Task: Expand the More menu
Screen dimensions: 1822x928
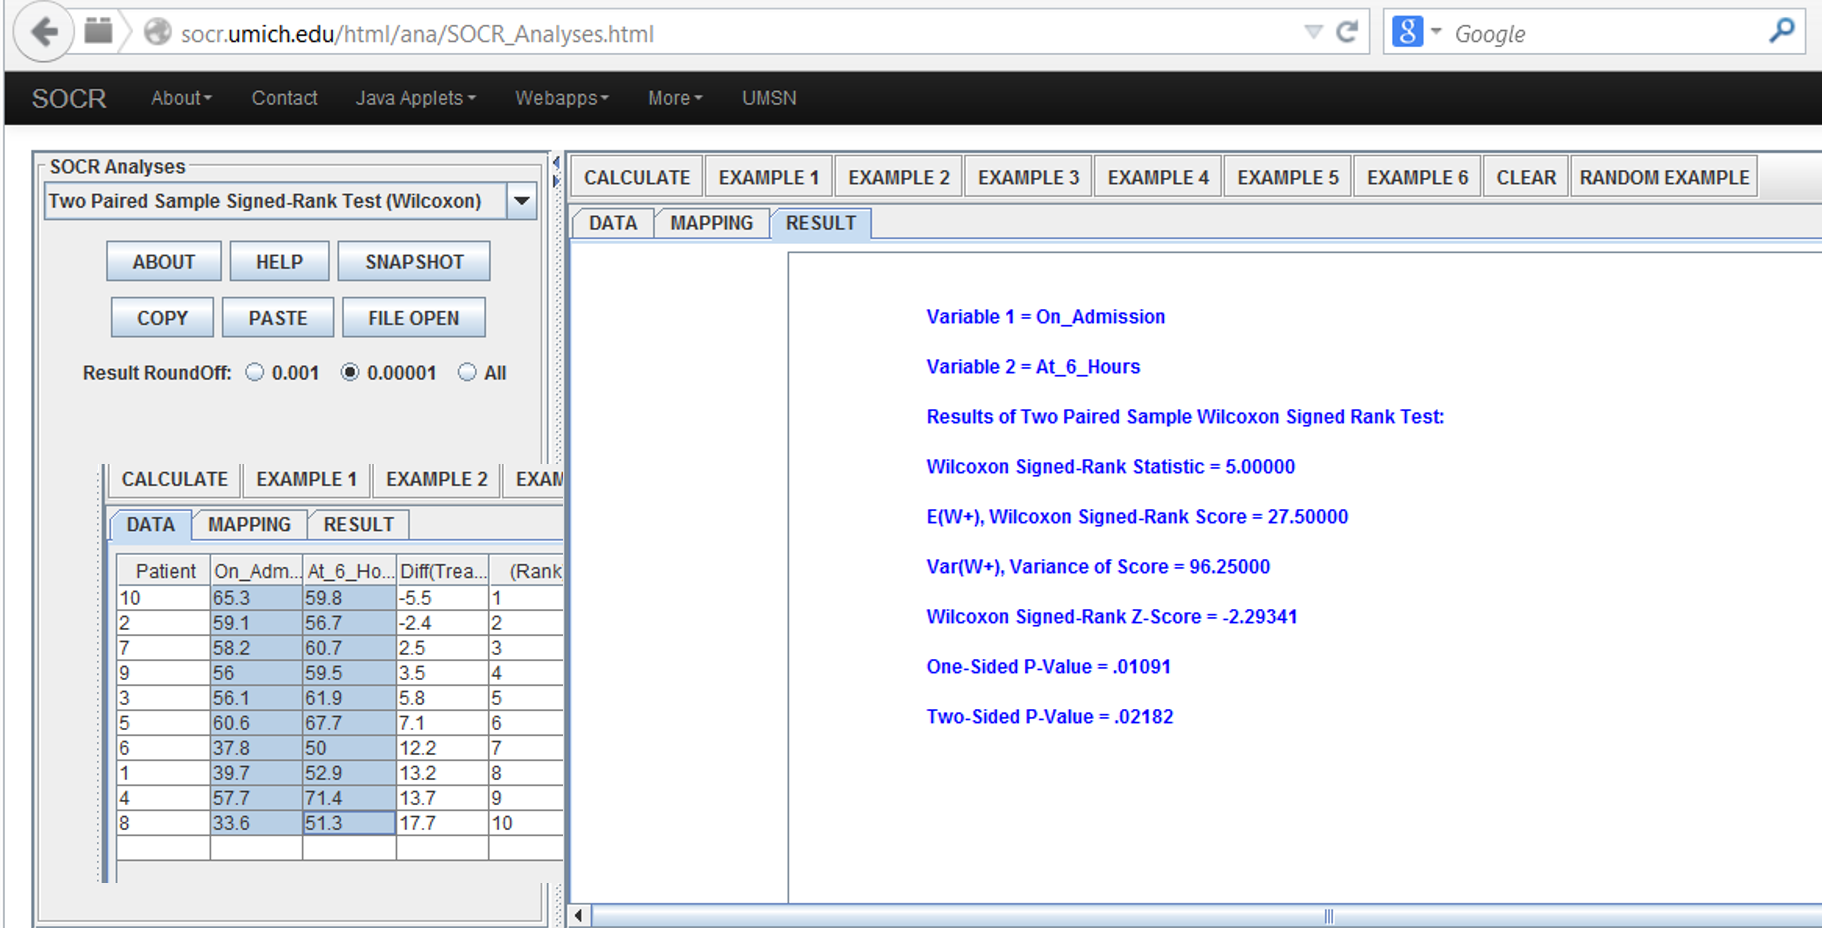Action: click(x=675, y=98)
